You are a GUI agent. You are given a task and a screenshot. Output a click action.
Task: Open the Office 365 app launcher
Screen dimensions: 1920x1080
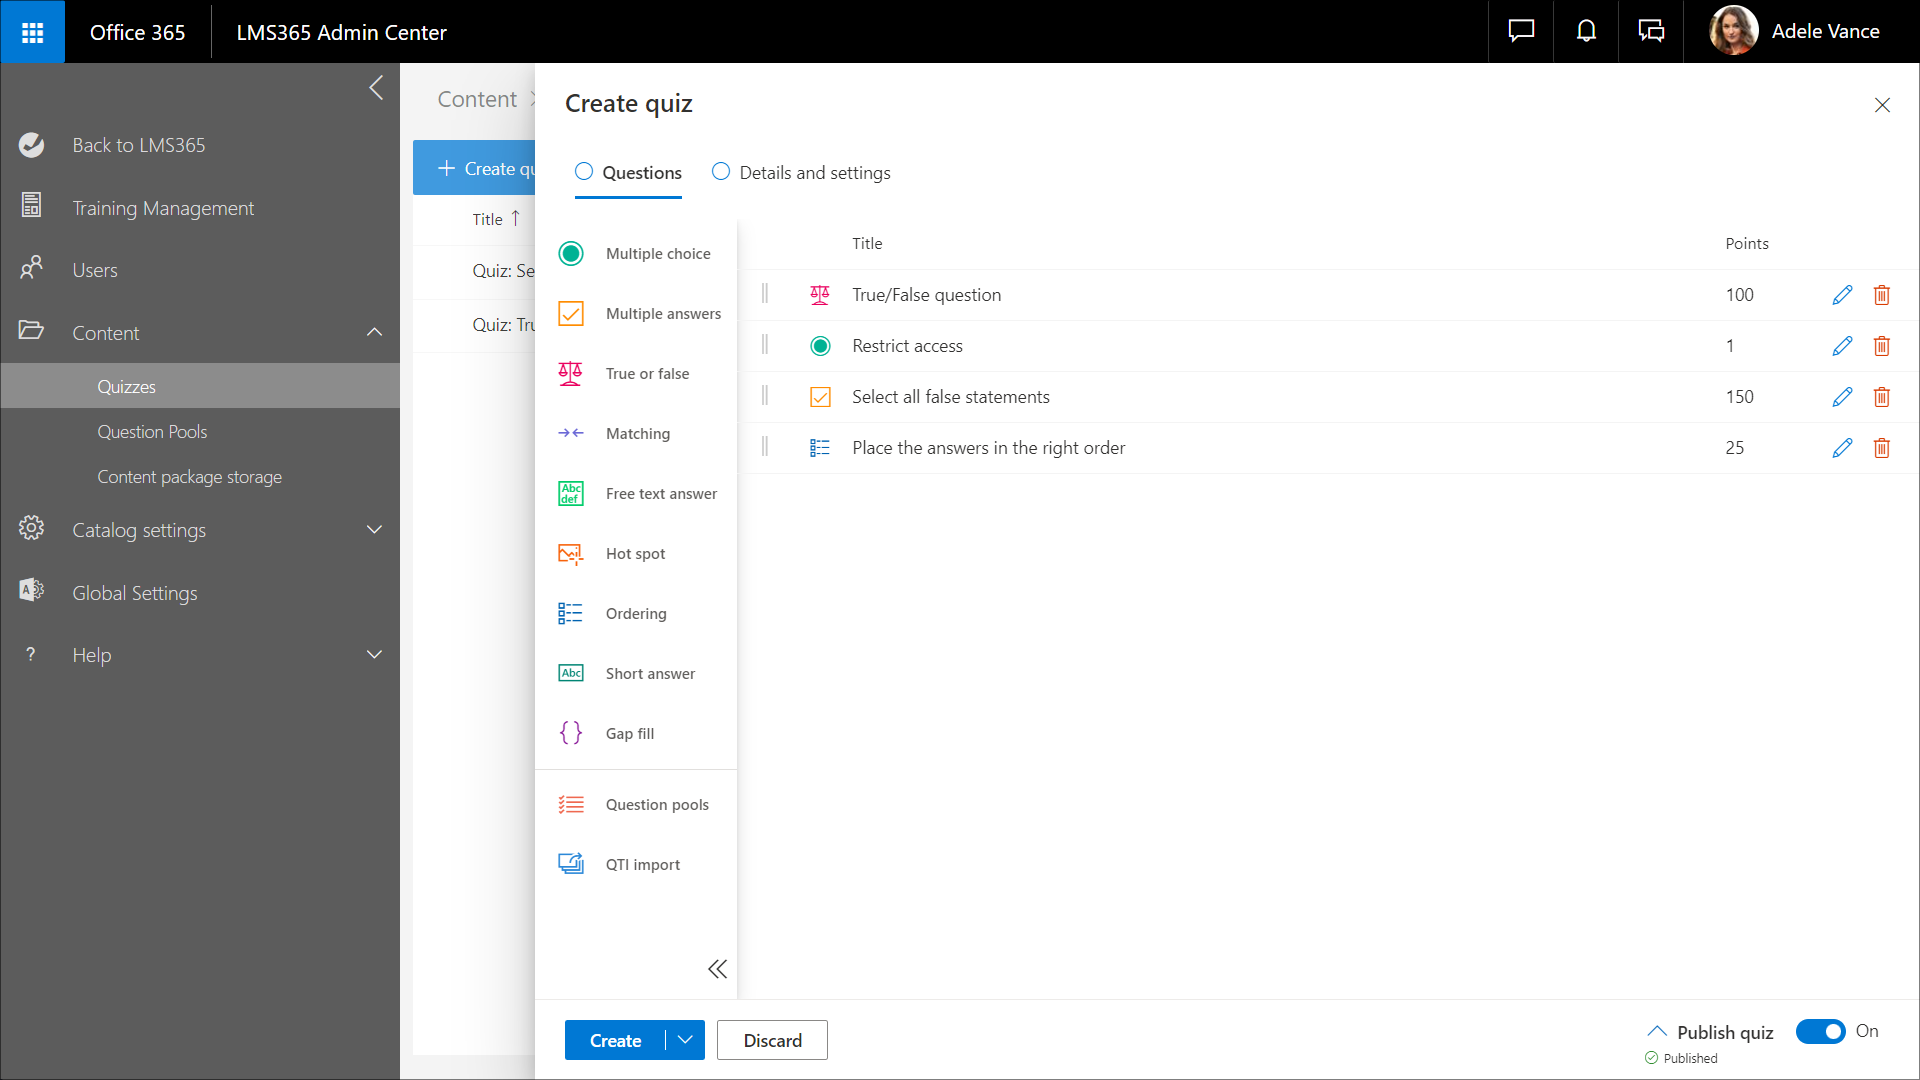click(x=32, y=32)
